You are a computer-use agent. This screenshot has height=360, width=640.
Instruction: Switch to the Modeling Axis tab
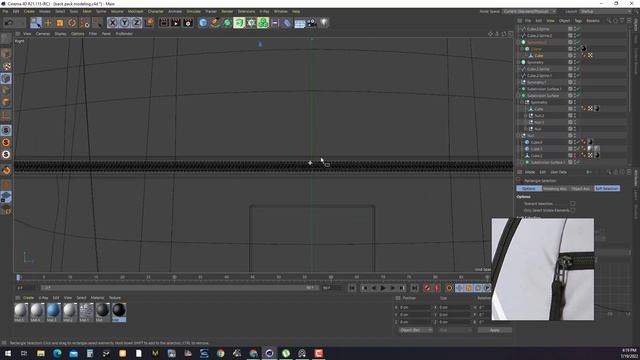coord(555,189)
